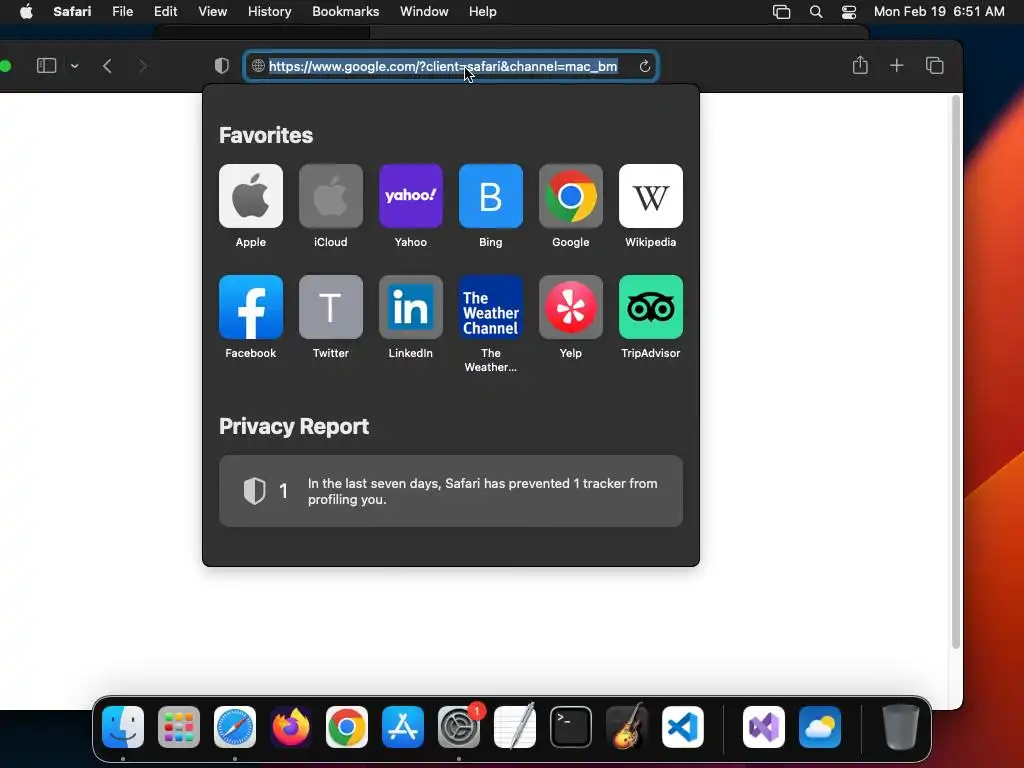The width and height of the screenshot is (1024, 768).
Task: Open System Settings from the Dock
Action: (459, 727)
